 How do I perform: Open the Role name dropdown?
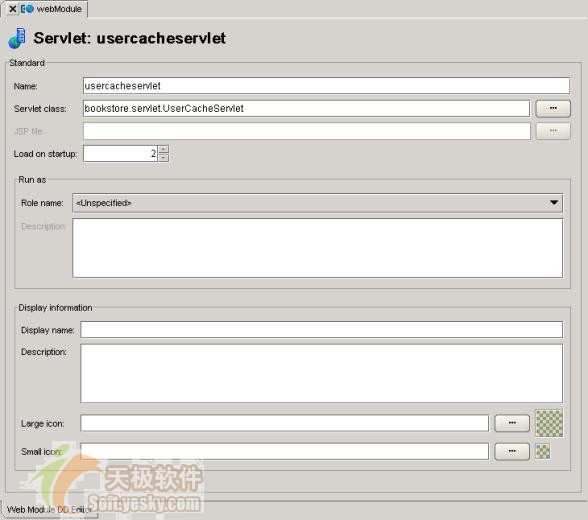pos(318,203)
